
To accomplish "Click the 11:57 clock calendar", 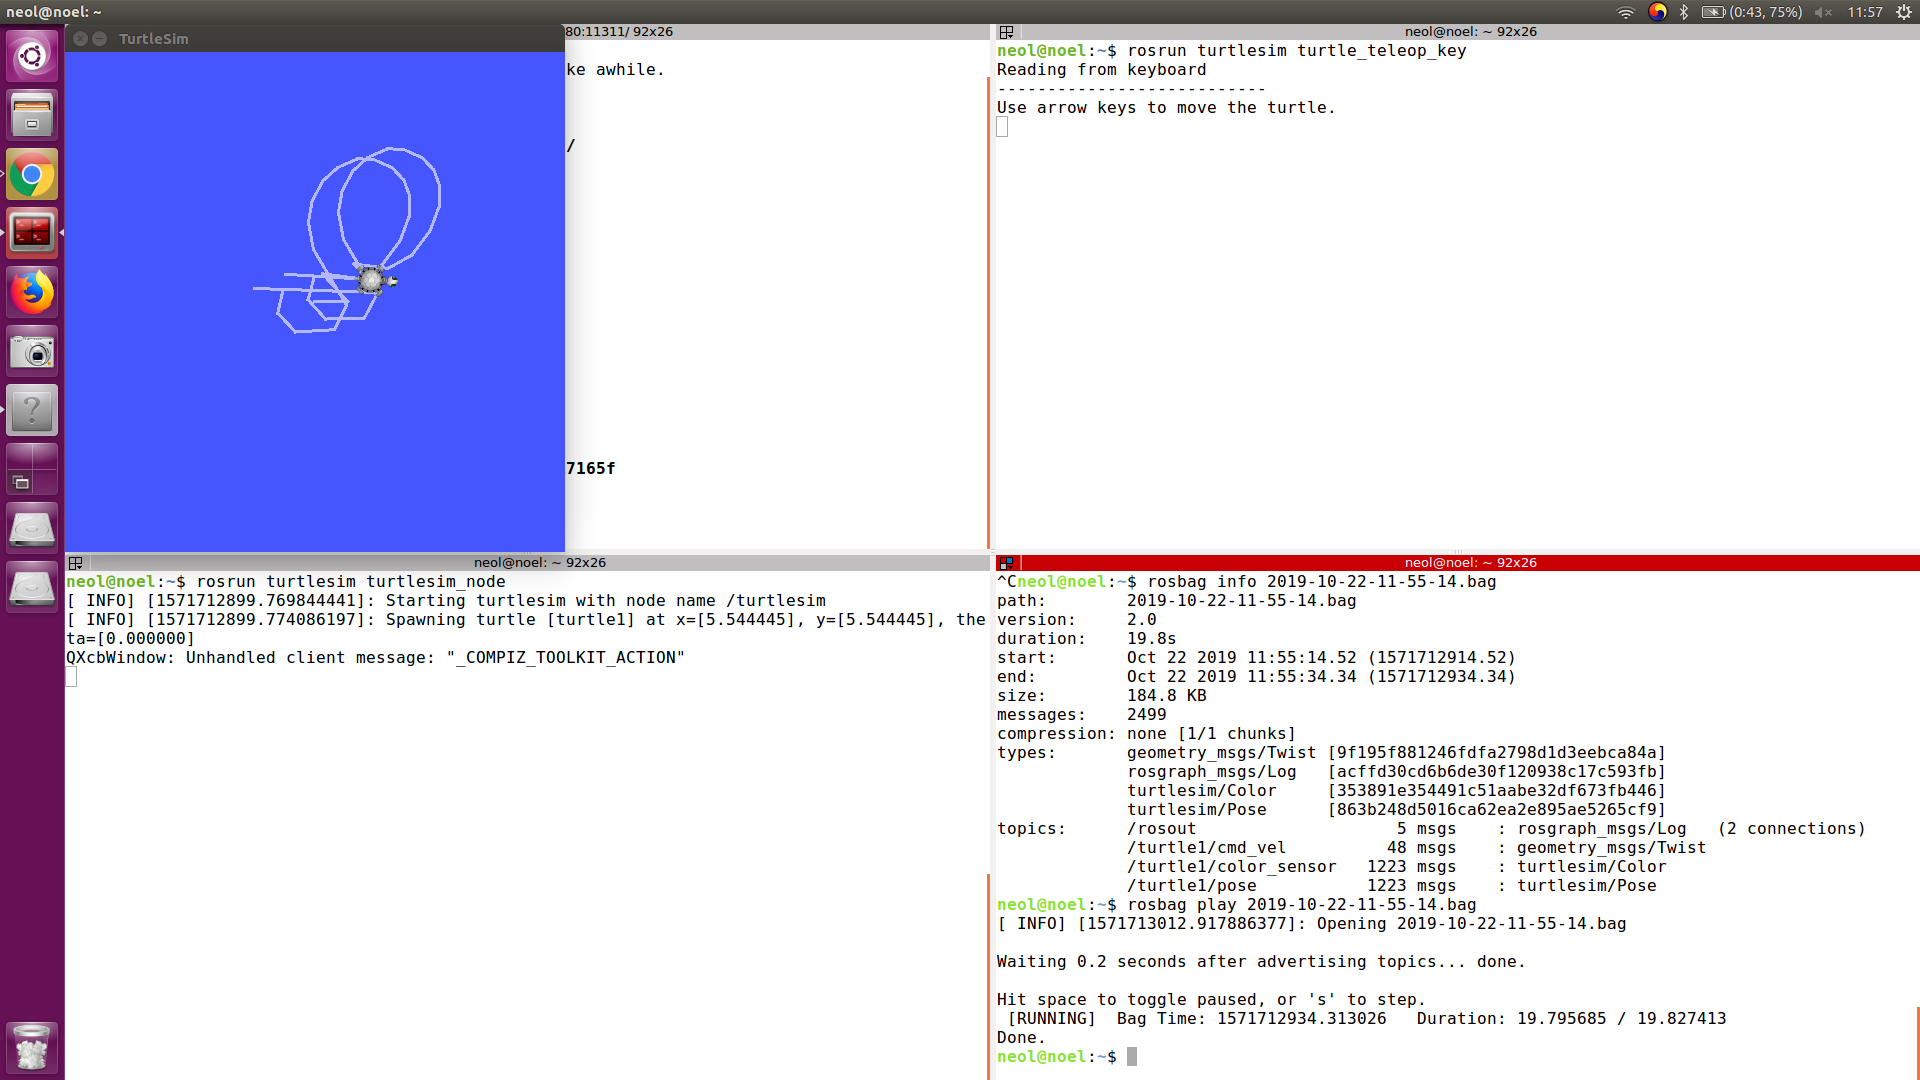I will [1864, 12].
